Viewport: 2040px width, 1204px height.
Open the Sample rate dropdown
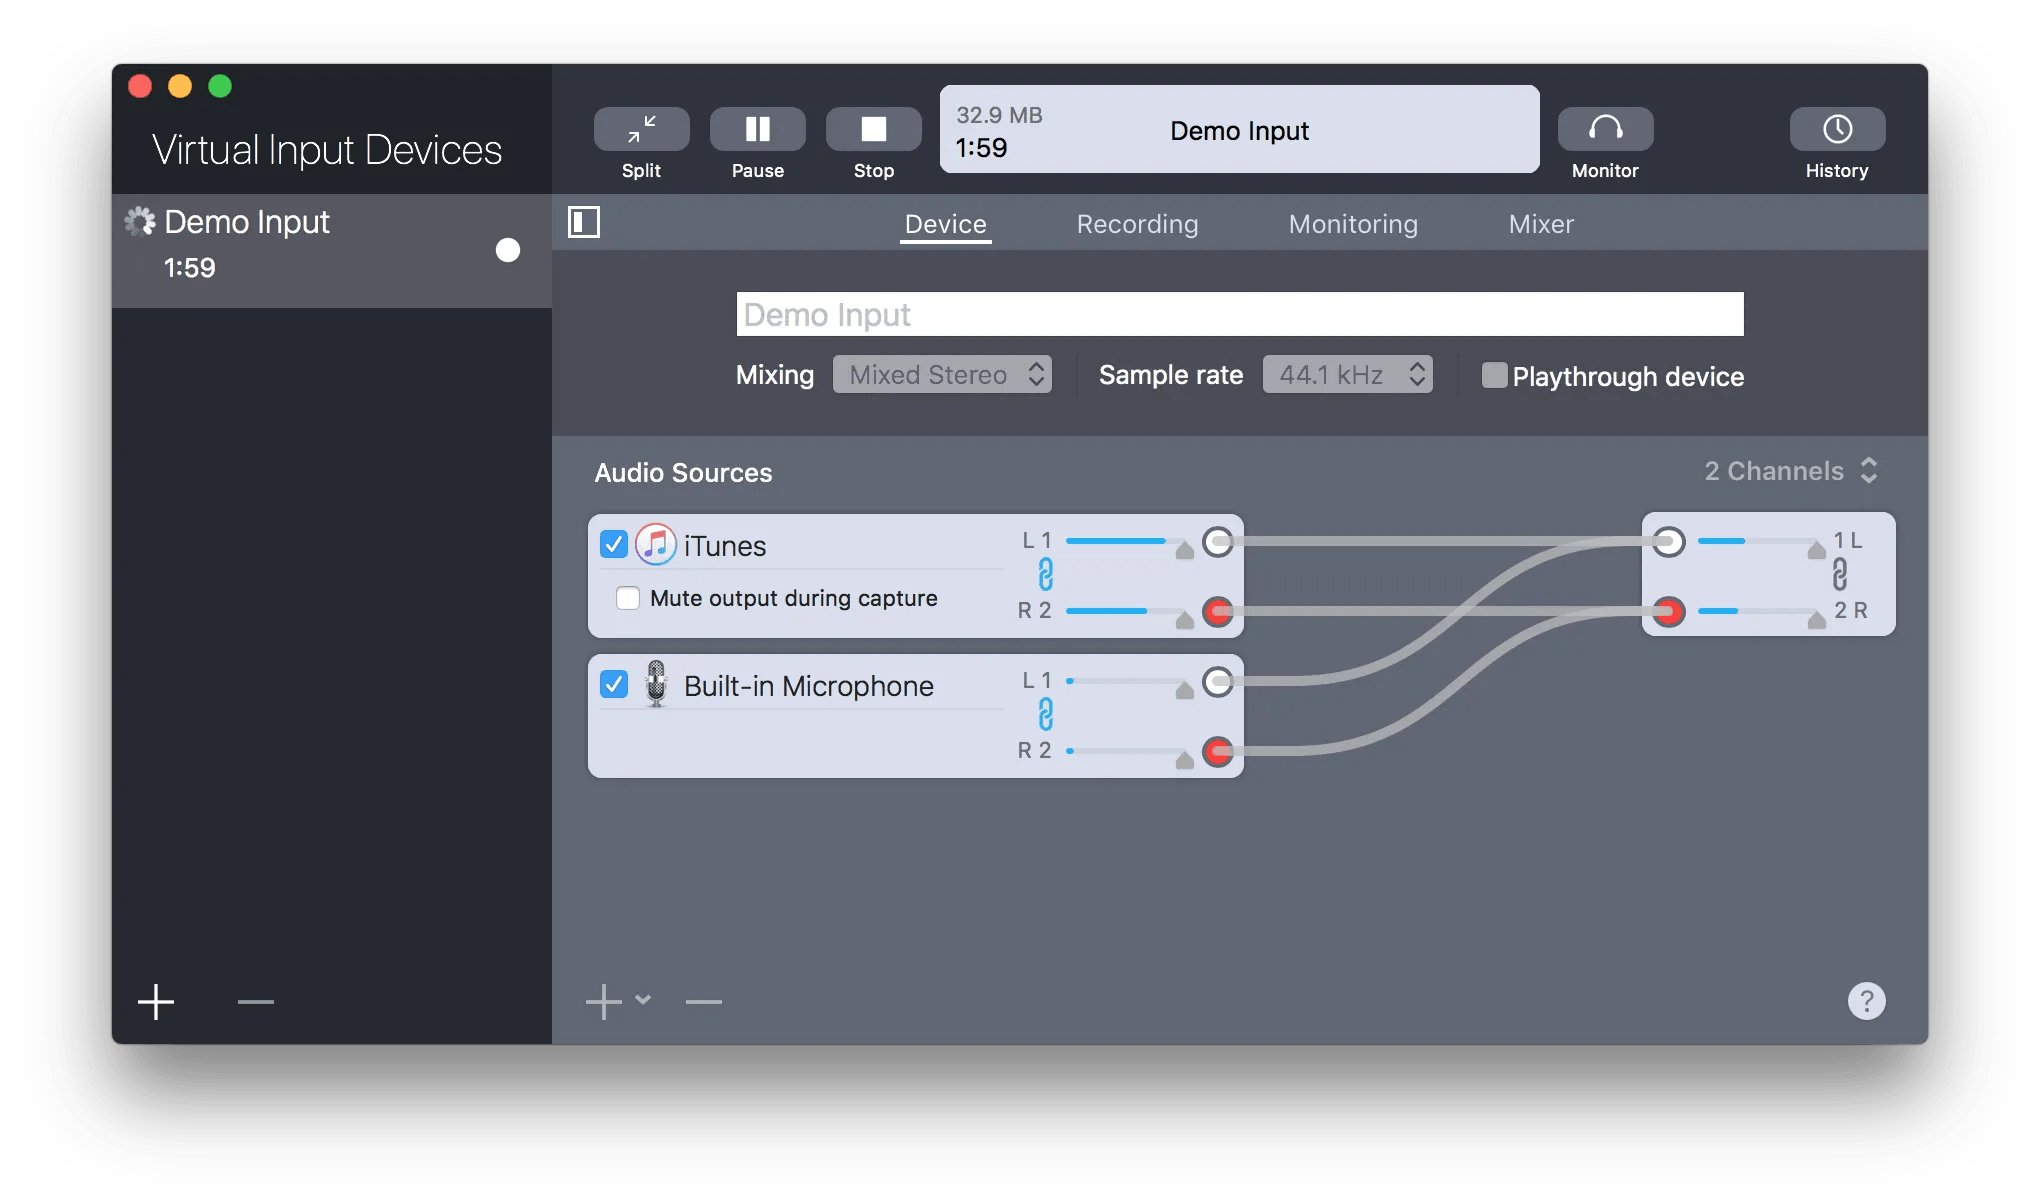(x=1347, y=375)
